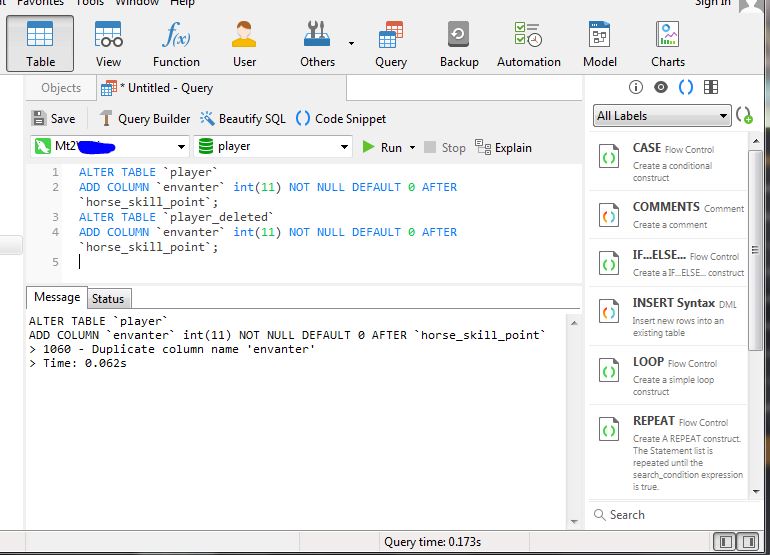This screenshot has height=555, width=770.
Task: Open the Mt2 connection dropdown
Action: 110,146
